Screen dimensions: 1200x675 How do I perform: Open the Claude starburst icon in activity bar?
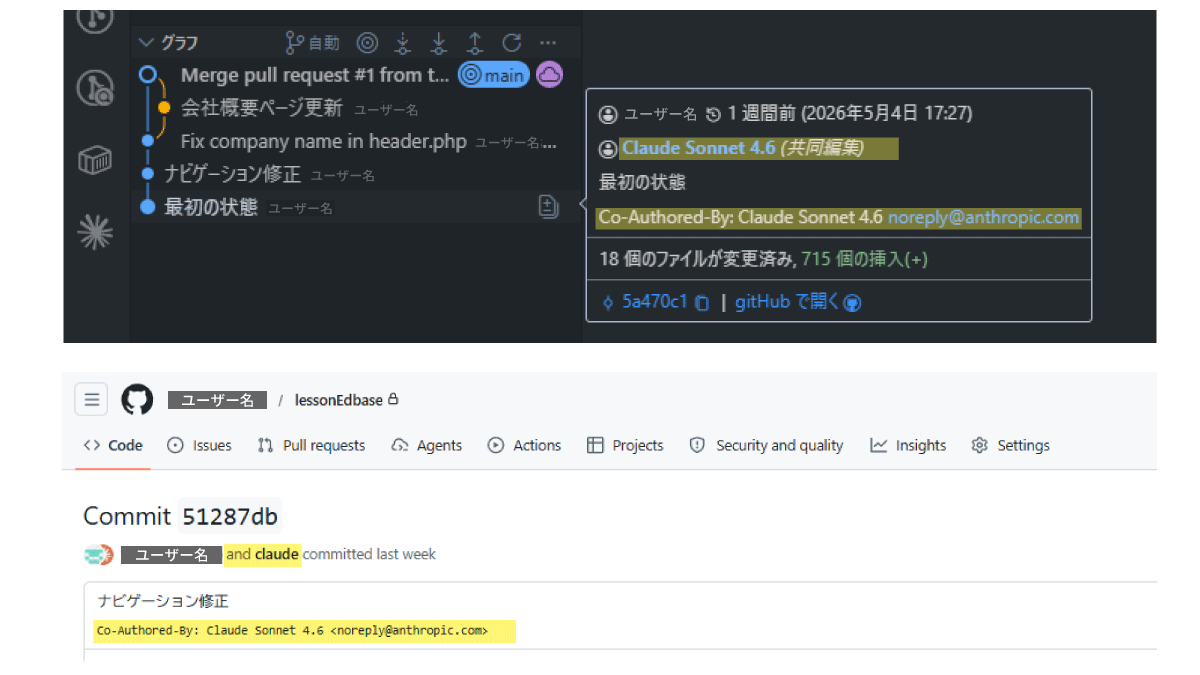[x=95, y=233]
